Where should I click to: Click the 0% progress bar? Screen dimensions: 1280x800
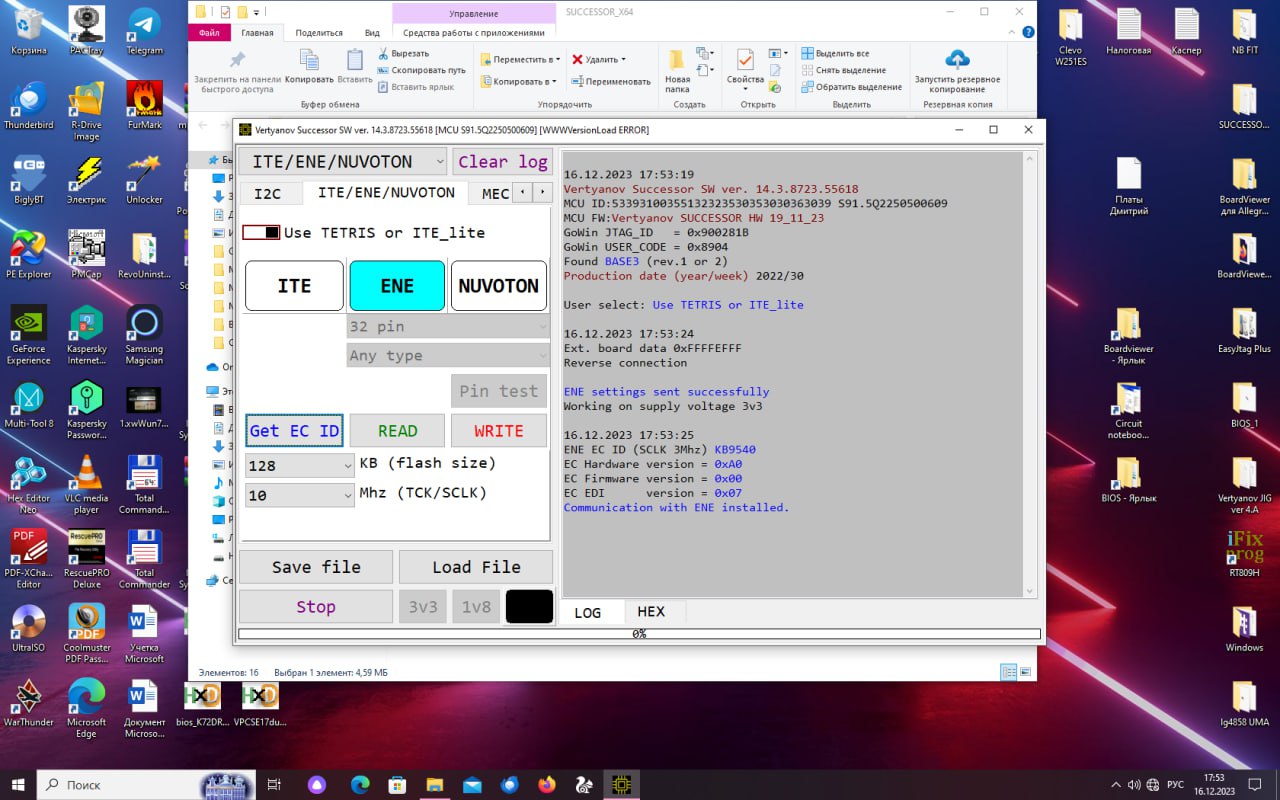click(639, 634)
